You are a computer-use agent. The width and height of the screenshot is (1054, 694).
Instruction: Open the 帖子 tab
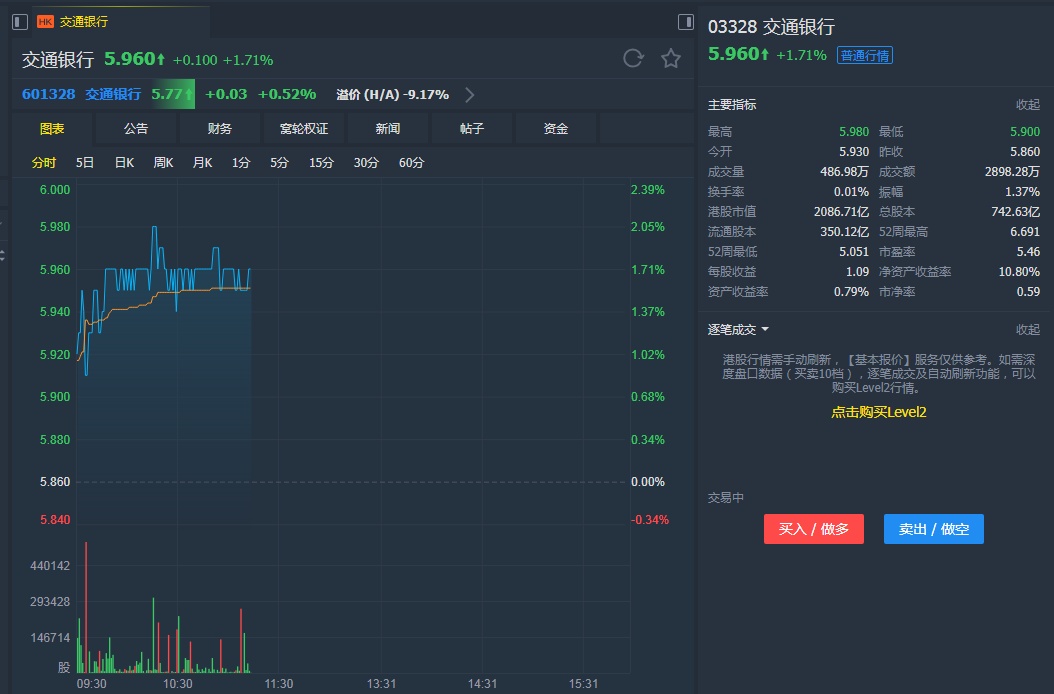[472, 128]
